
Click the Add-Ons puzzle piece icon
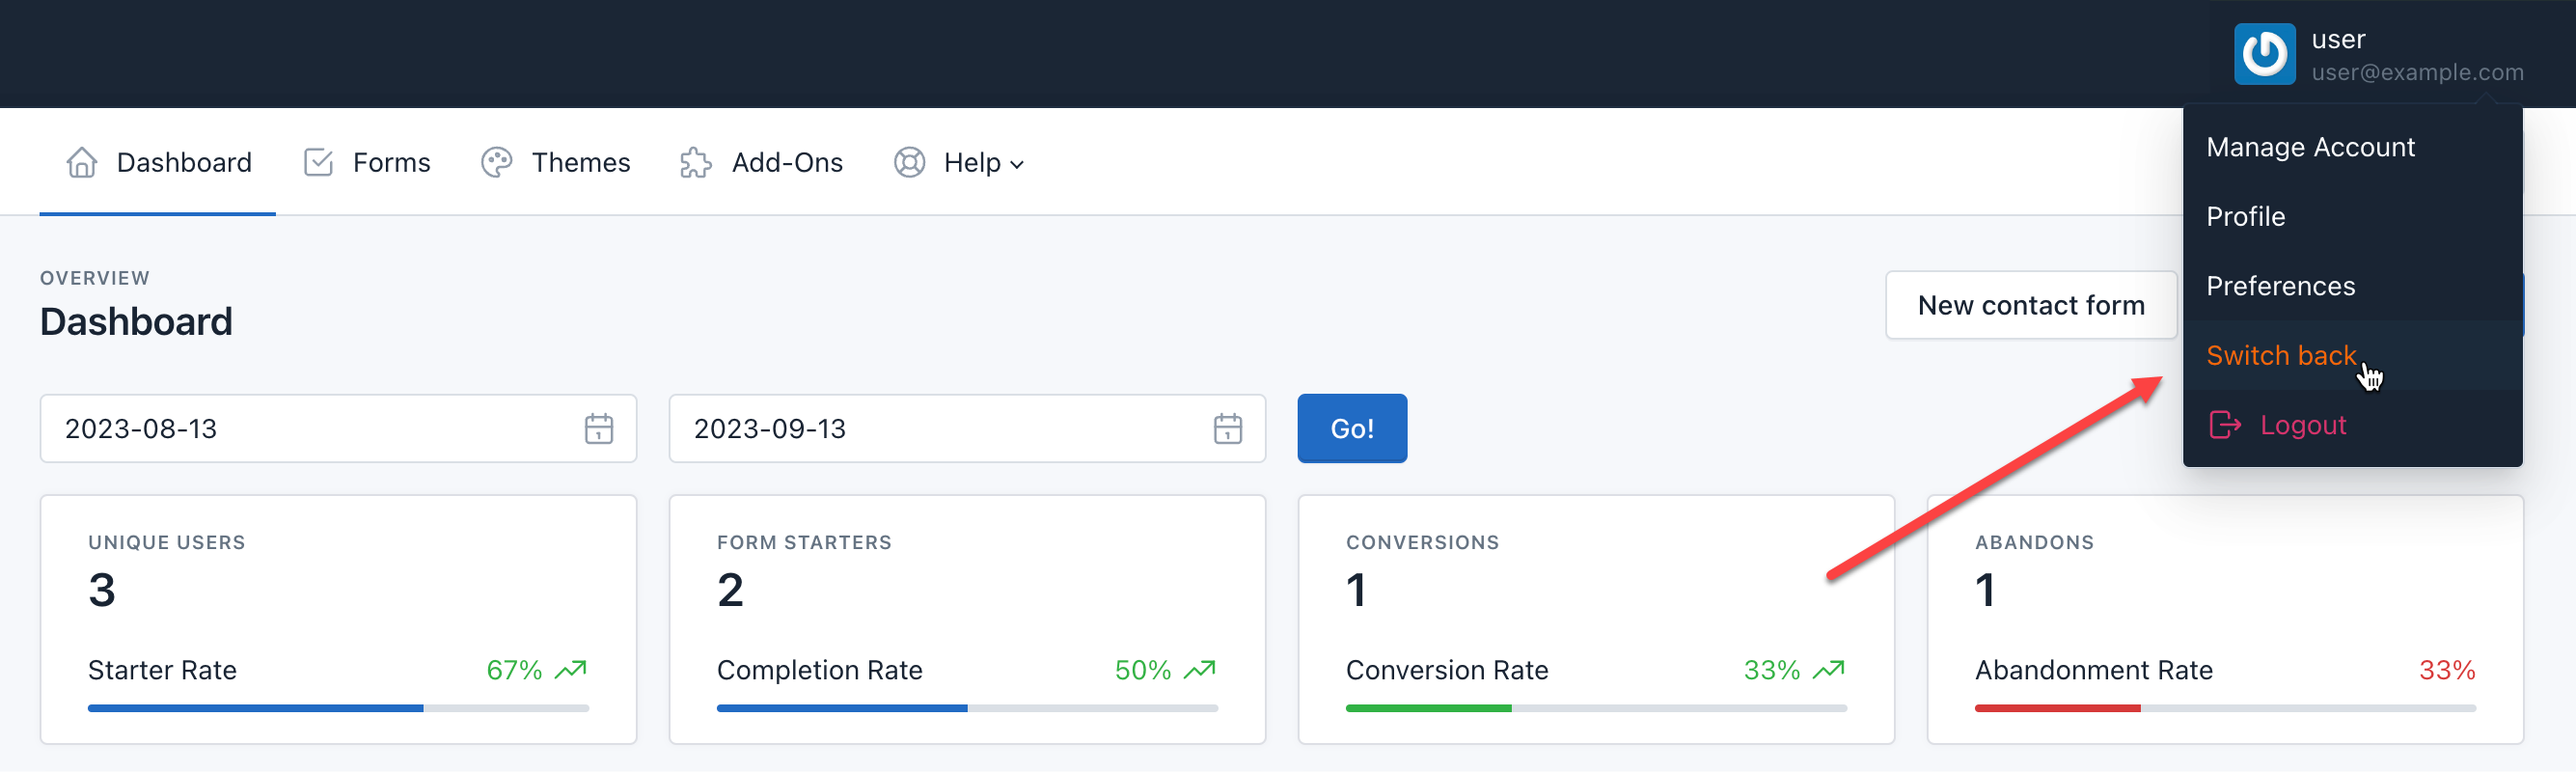pos(695,162)
